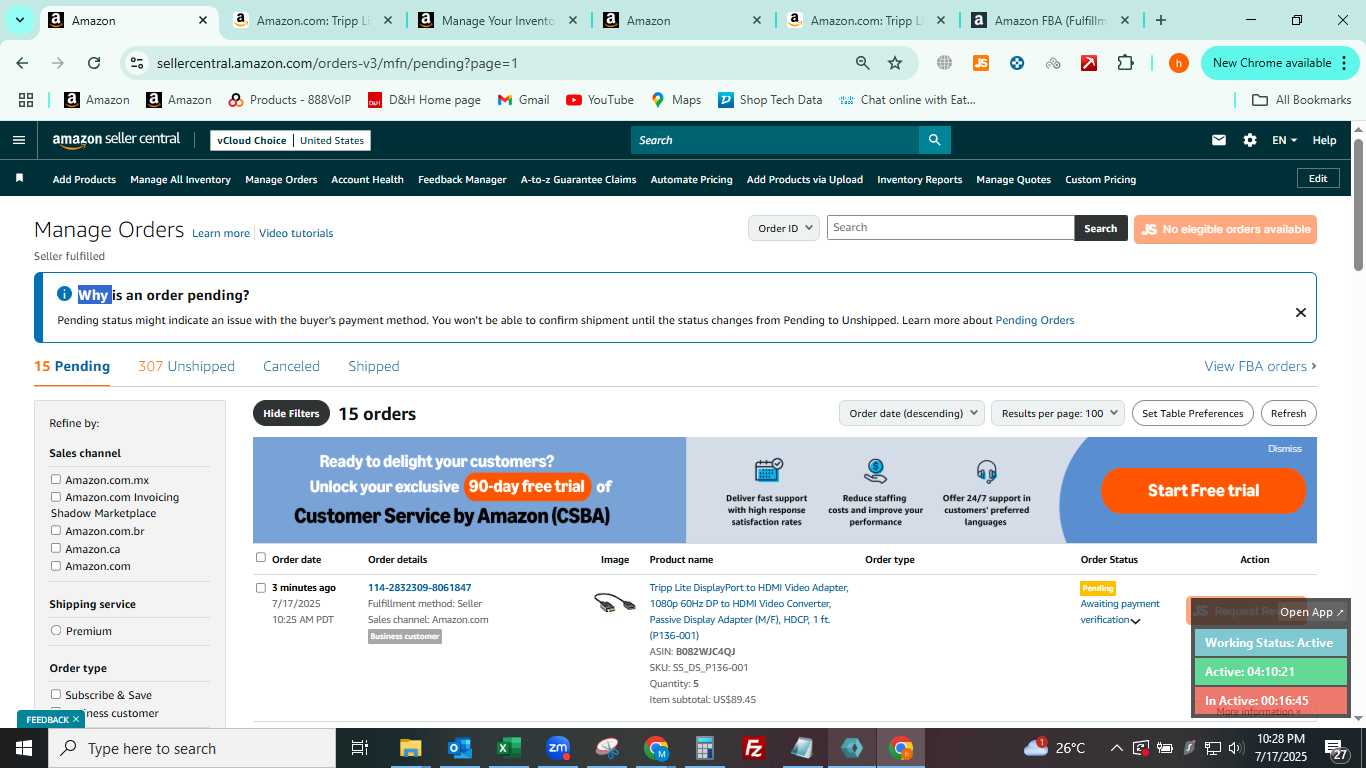
Task: Open the Order ID search type dropdown
Action: (784, 228)
